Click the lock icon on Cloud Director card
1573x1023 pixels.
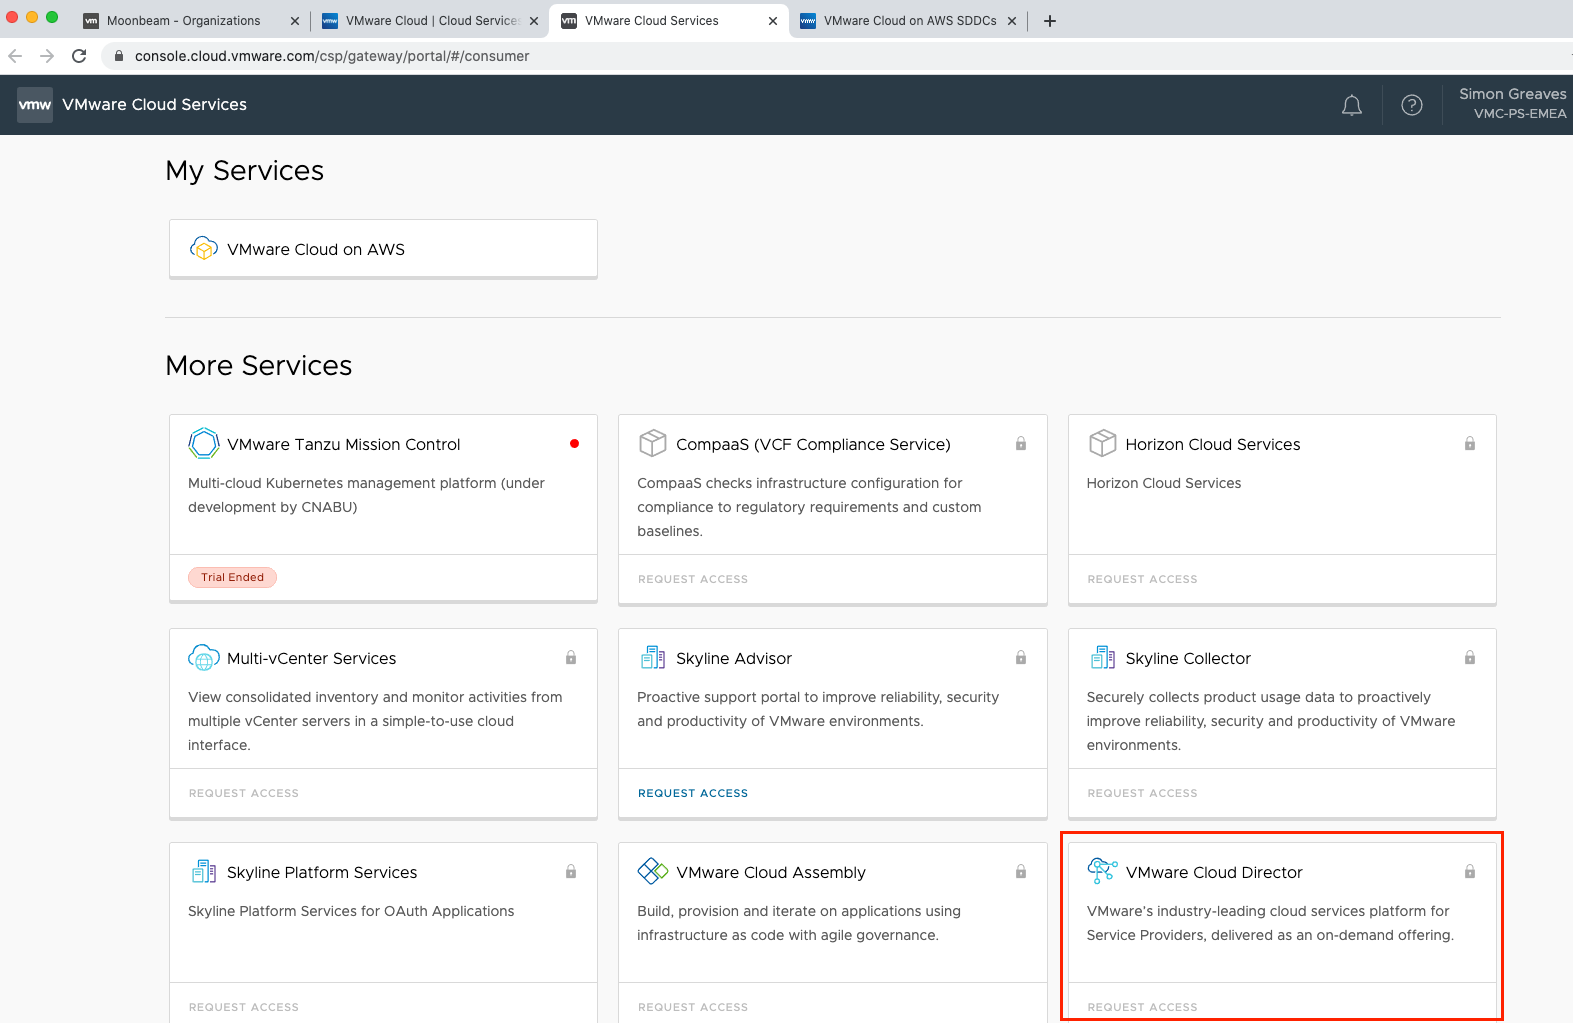click(1470, 872)
